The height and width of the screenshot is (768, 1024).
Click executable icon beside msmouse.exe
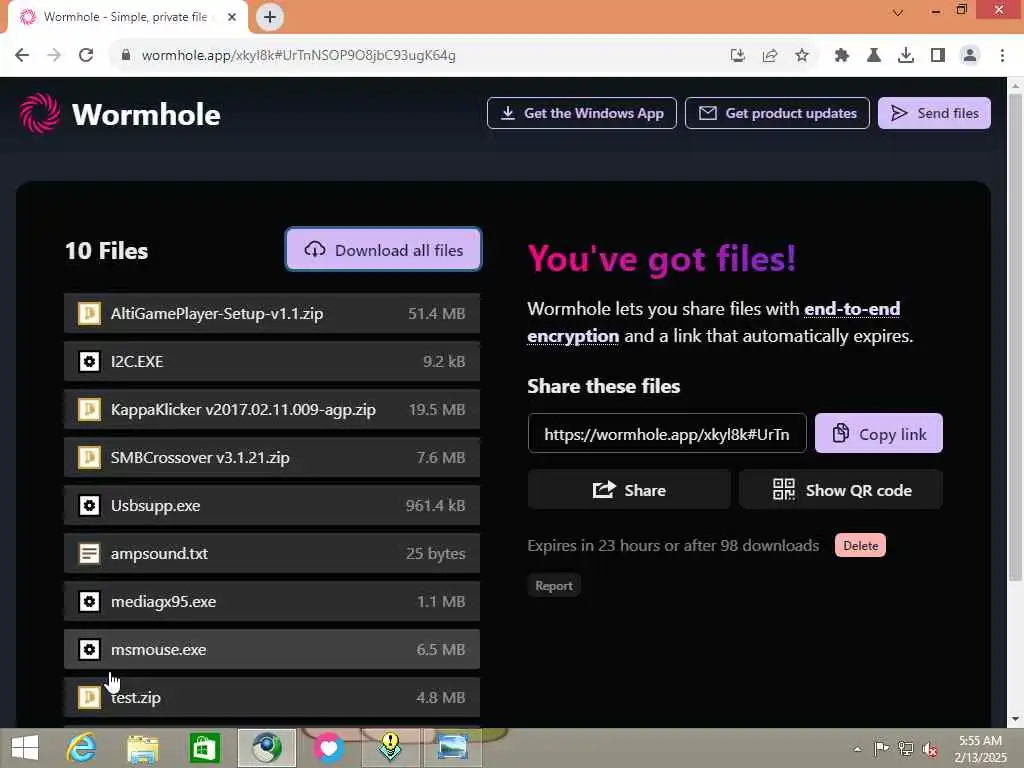[x=89, y=649]
